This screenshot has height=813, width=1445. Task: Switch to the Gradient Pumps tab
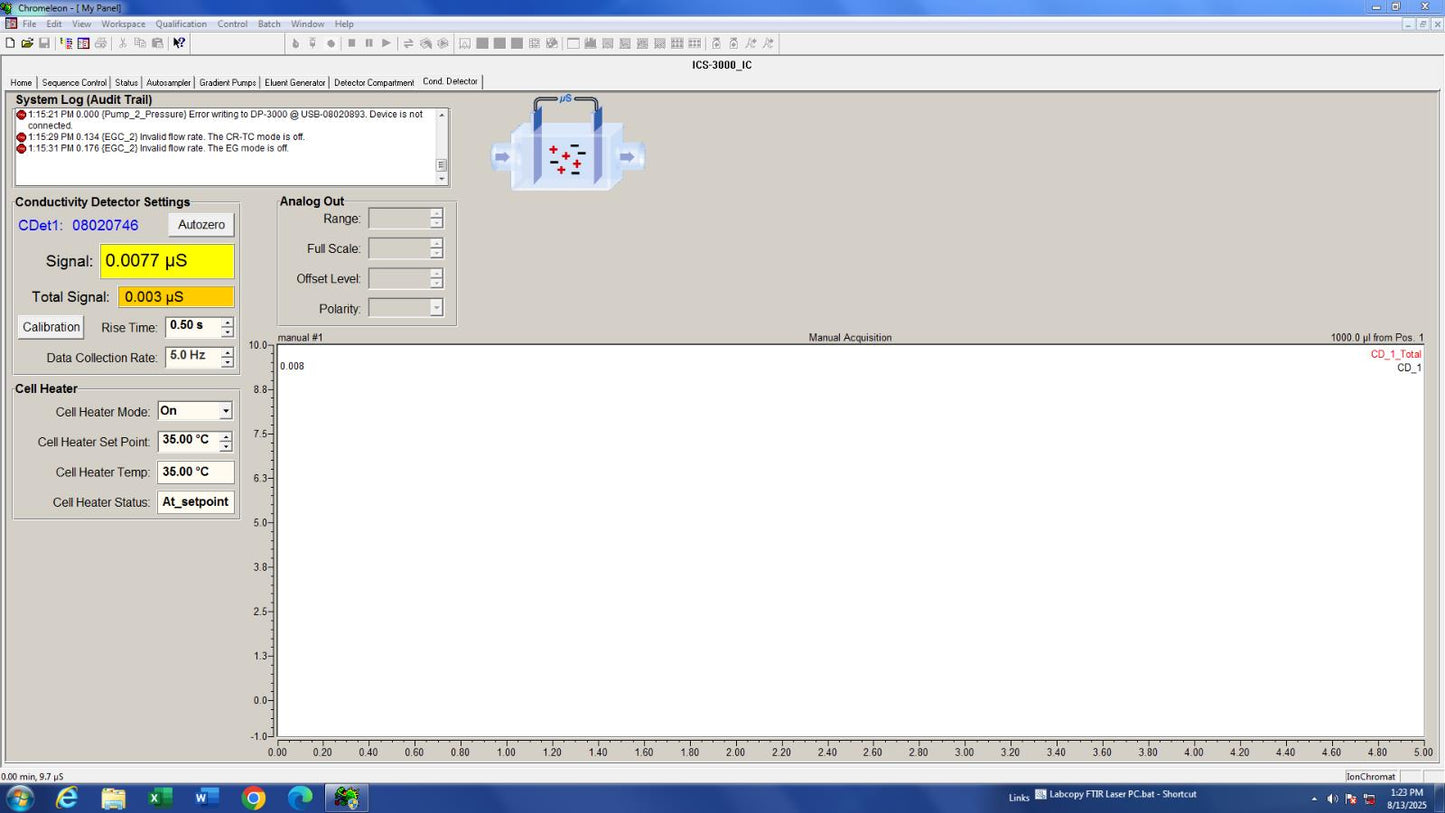coord(227,83)
